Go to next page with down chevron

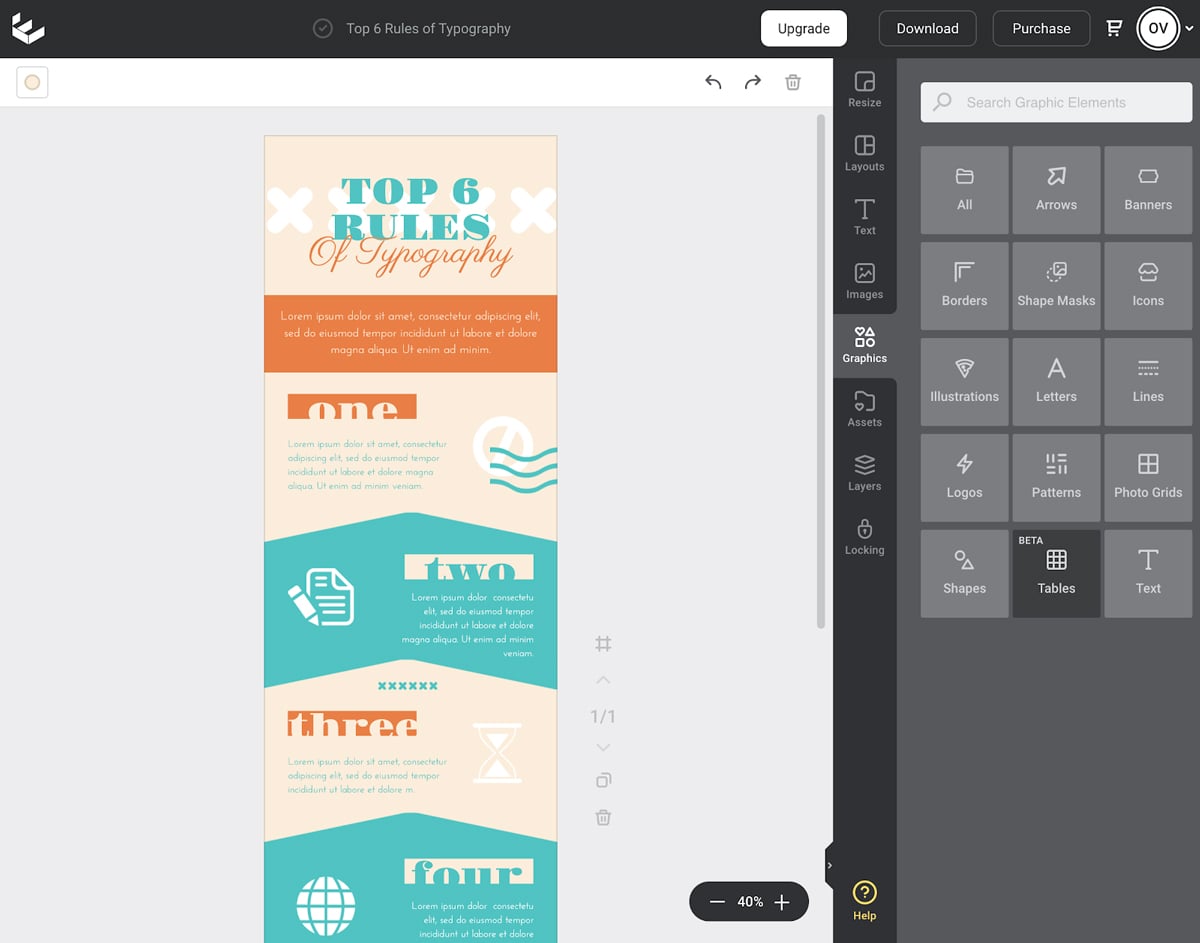point(603,748)
